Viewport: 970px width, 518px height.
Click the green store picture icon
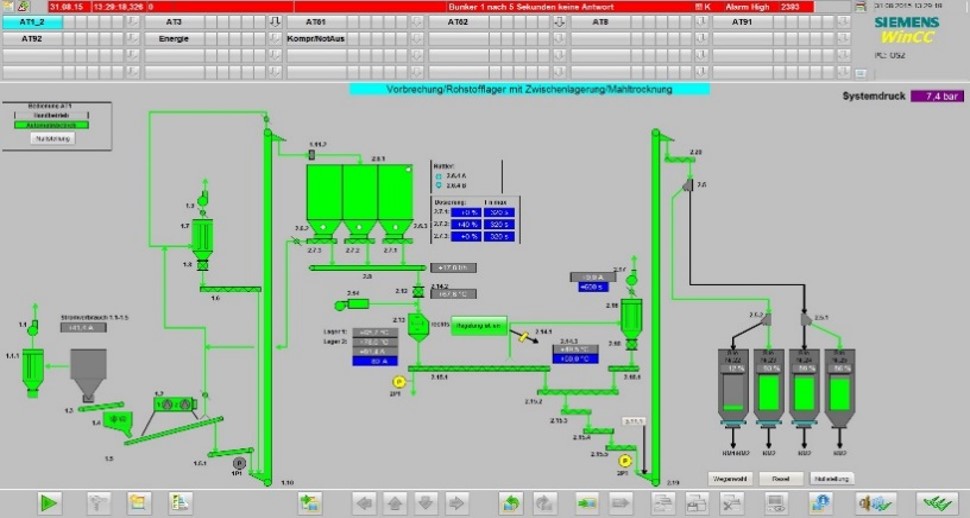(586, 503)
